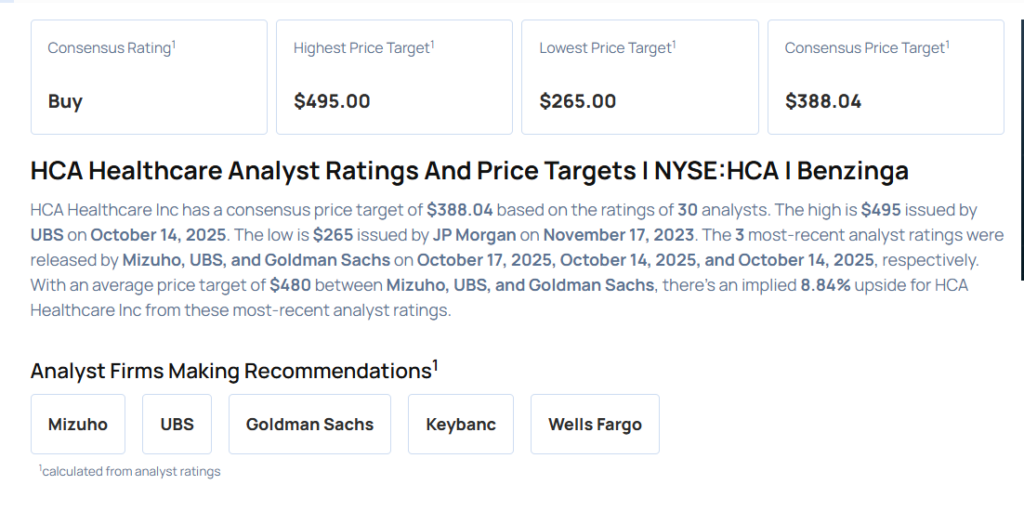Click the vertical scrollbar on right edge
Viewport: 1024px width, 511px height.
pyautogui.click(x=1020, y=150)
